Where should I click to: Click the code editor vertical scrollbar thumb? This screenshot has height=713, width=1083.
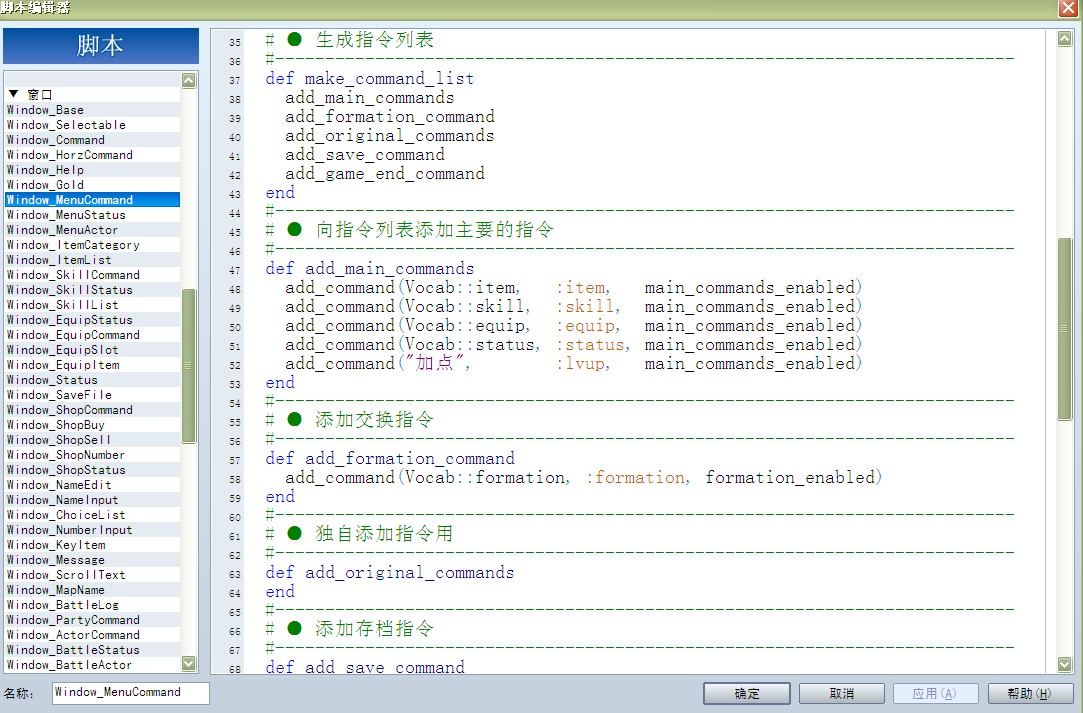point(1064,329)
